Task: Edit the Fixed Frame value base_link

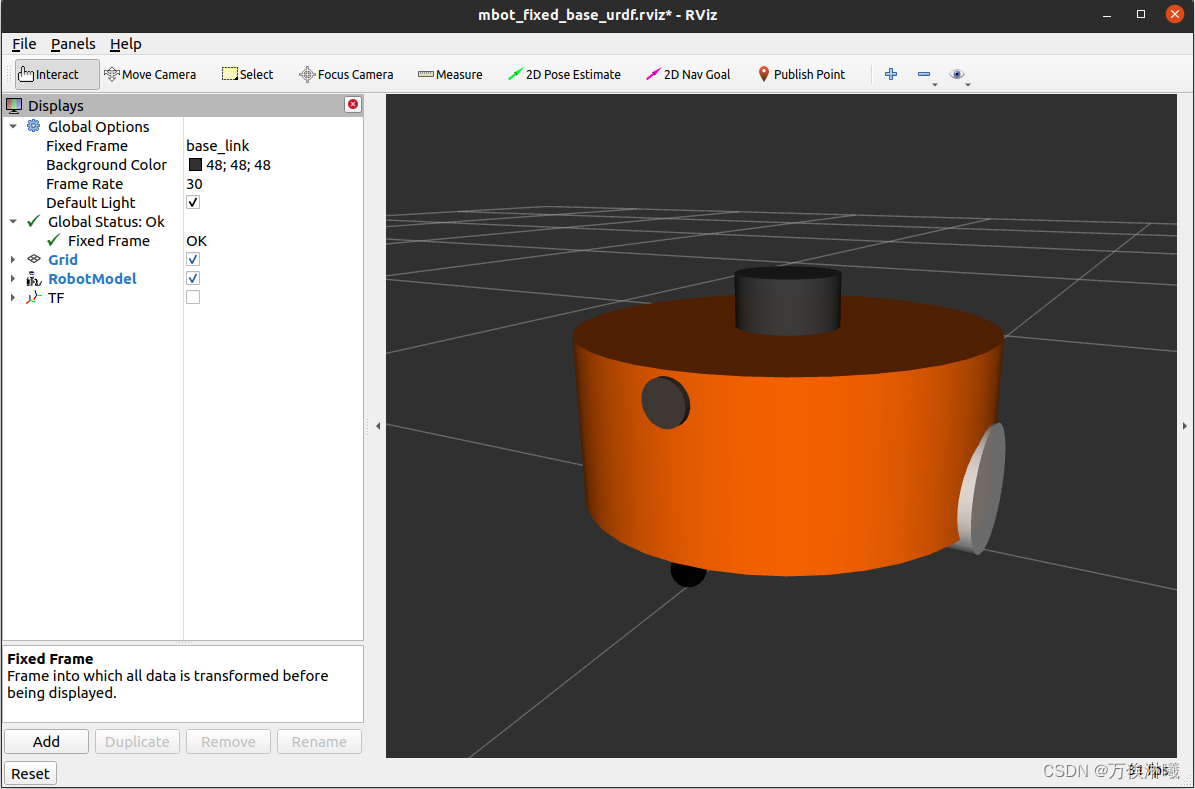Action: pos(218,146)
